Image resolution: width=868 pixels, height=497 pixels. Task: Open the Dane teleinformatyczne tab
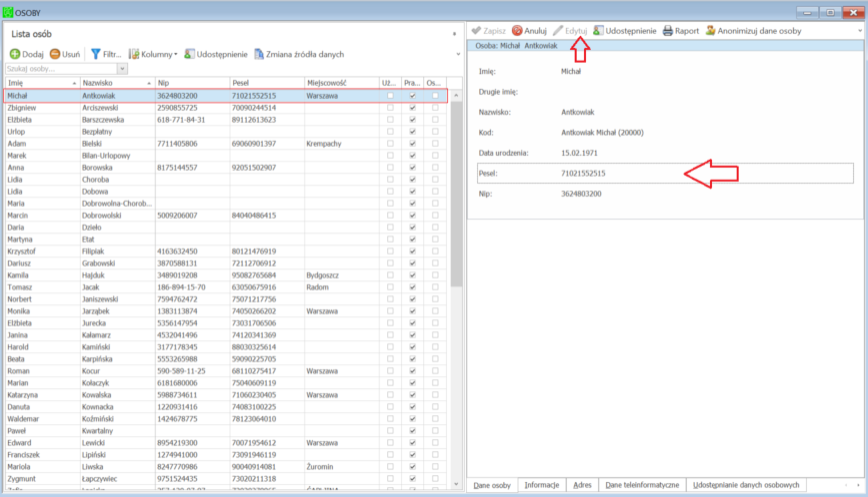tap(642, 485)
